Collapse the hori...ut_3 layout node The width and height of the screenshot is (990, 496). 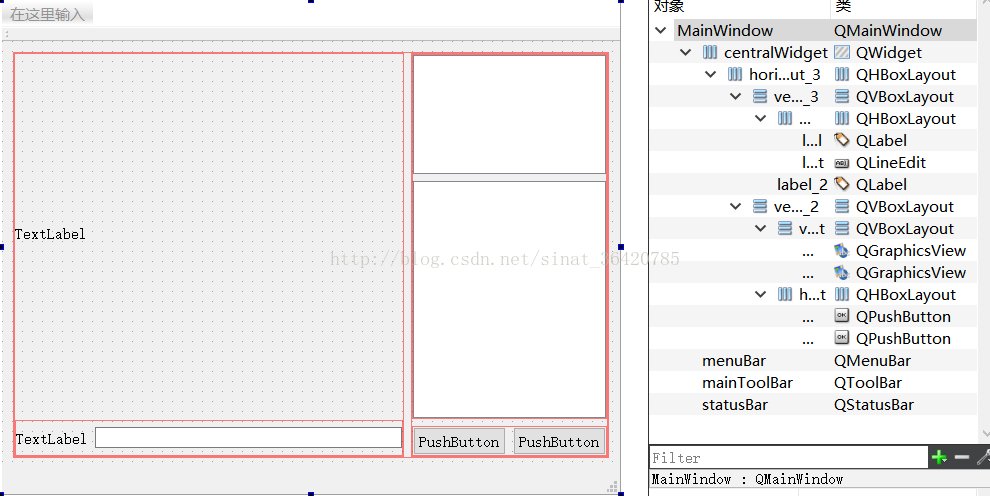click(711, 74)
